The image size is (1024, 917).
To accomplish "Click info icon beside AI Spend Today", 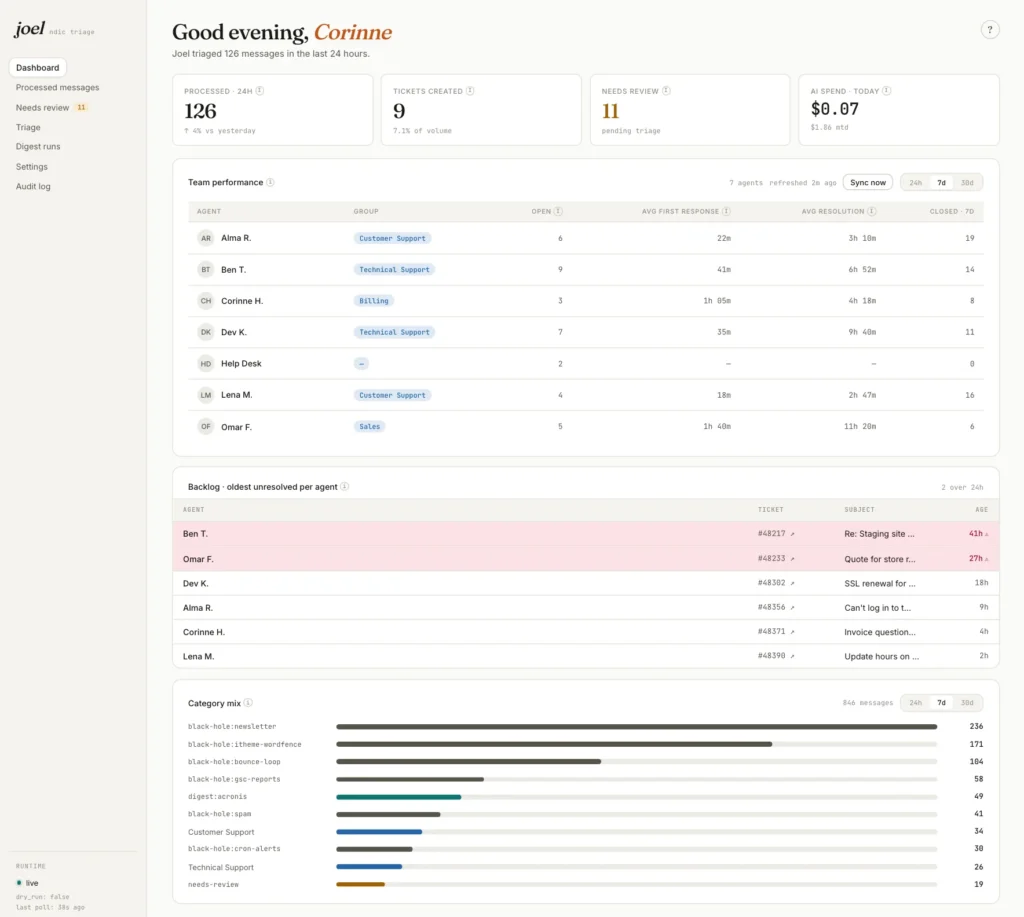I will click(x=887, y=91).
